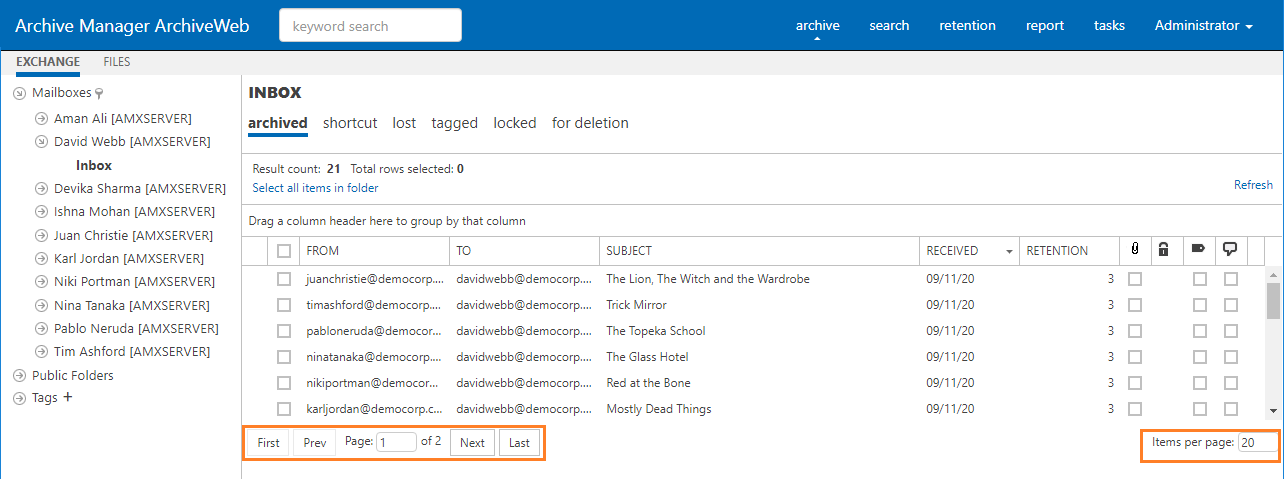This screenshot has height=479, width=1284.
Task: Switch to the FILES tab
Action: [x=117, y=62]
